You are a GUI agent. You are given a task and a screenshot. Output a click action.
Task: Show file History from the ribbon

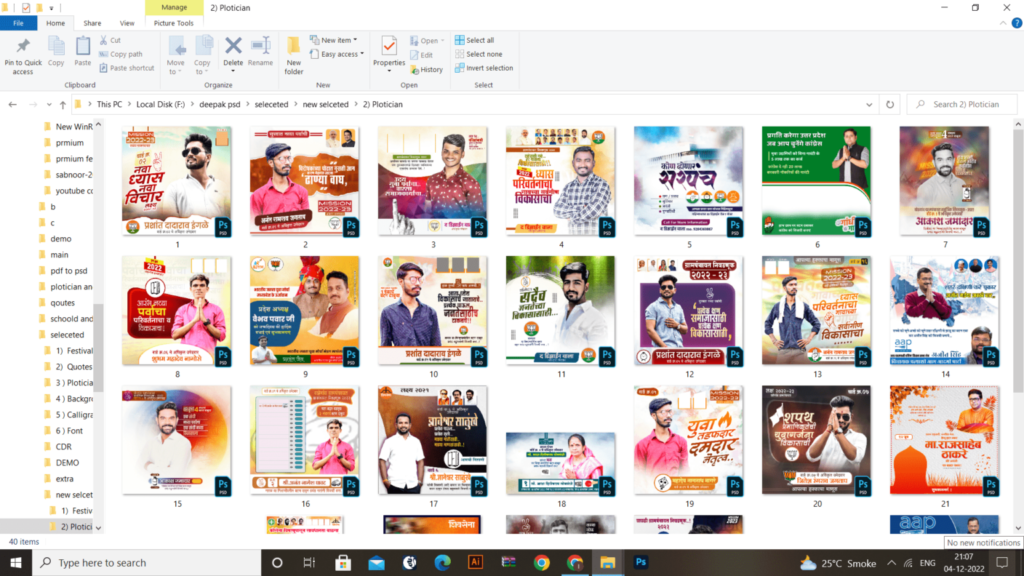point(426,69)
